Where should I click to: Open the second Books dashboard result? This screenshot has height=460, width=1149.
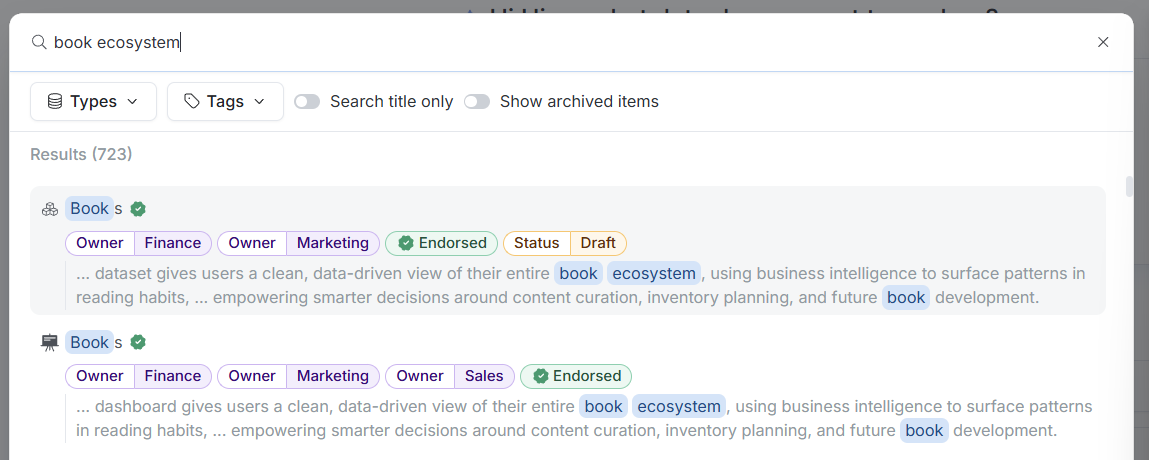click(91, 343)
